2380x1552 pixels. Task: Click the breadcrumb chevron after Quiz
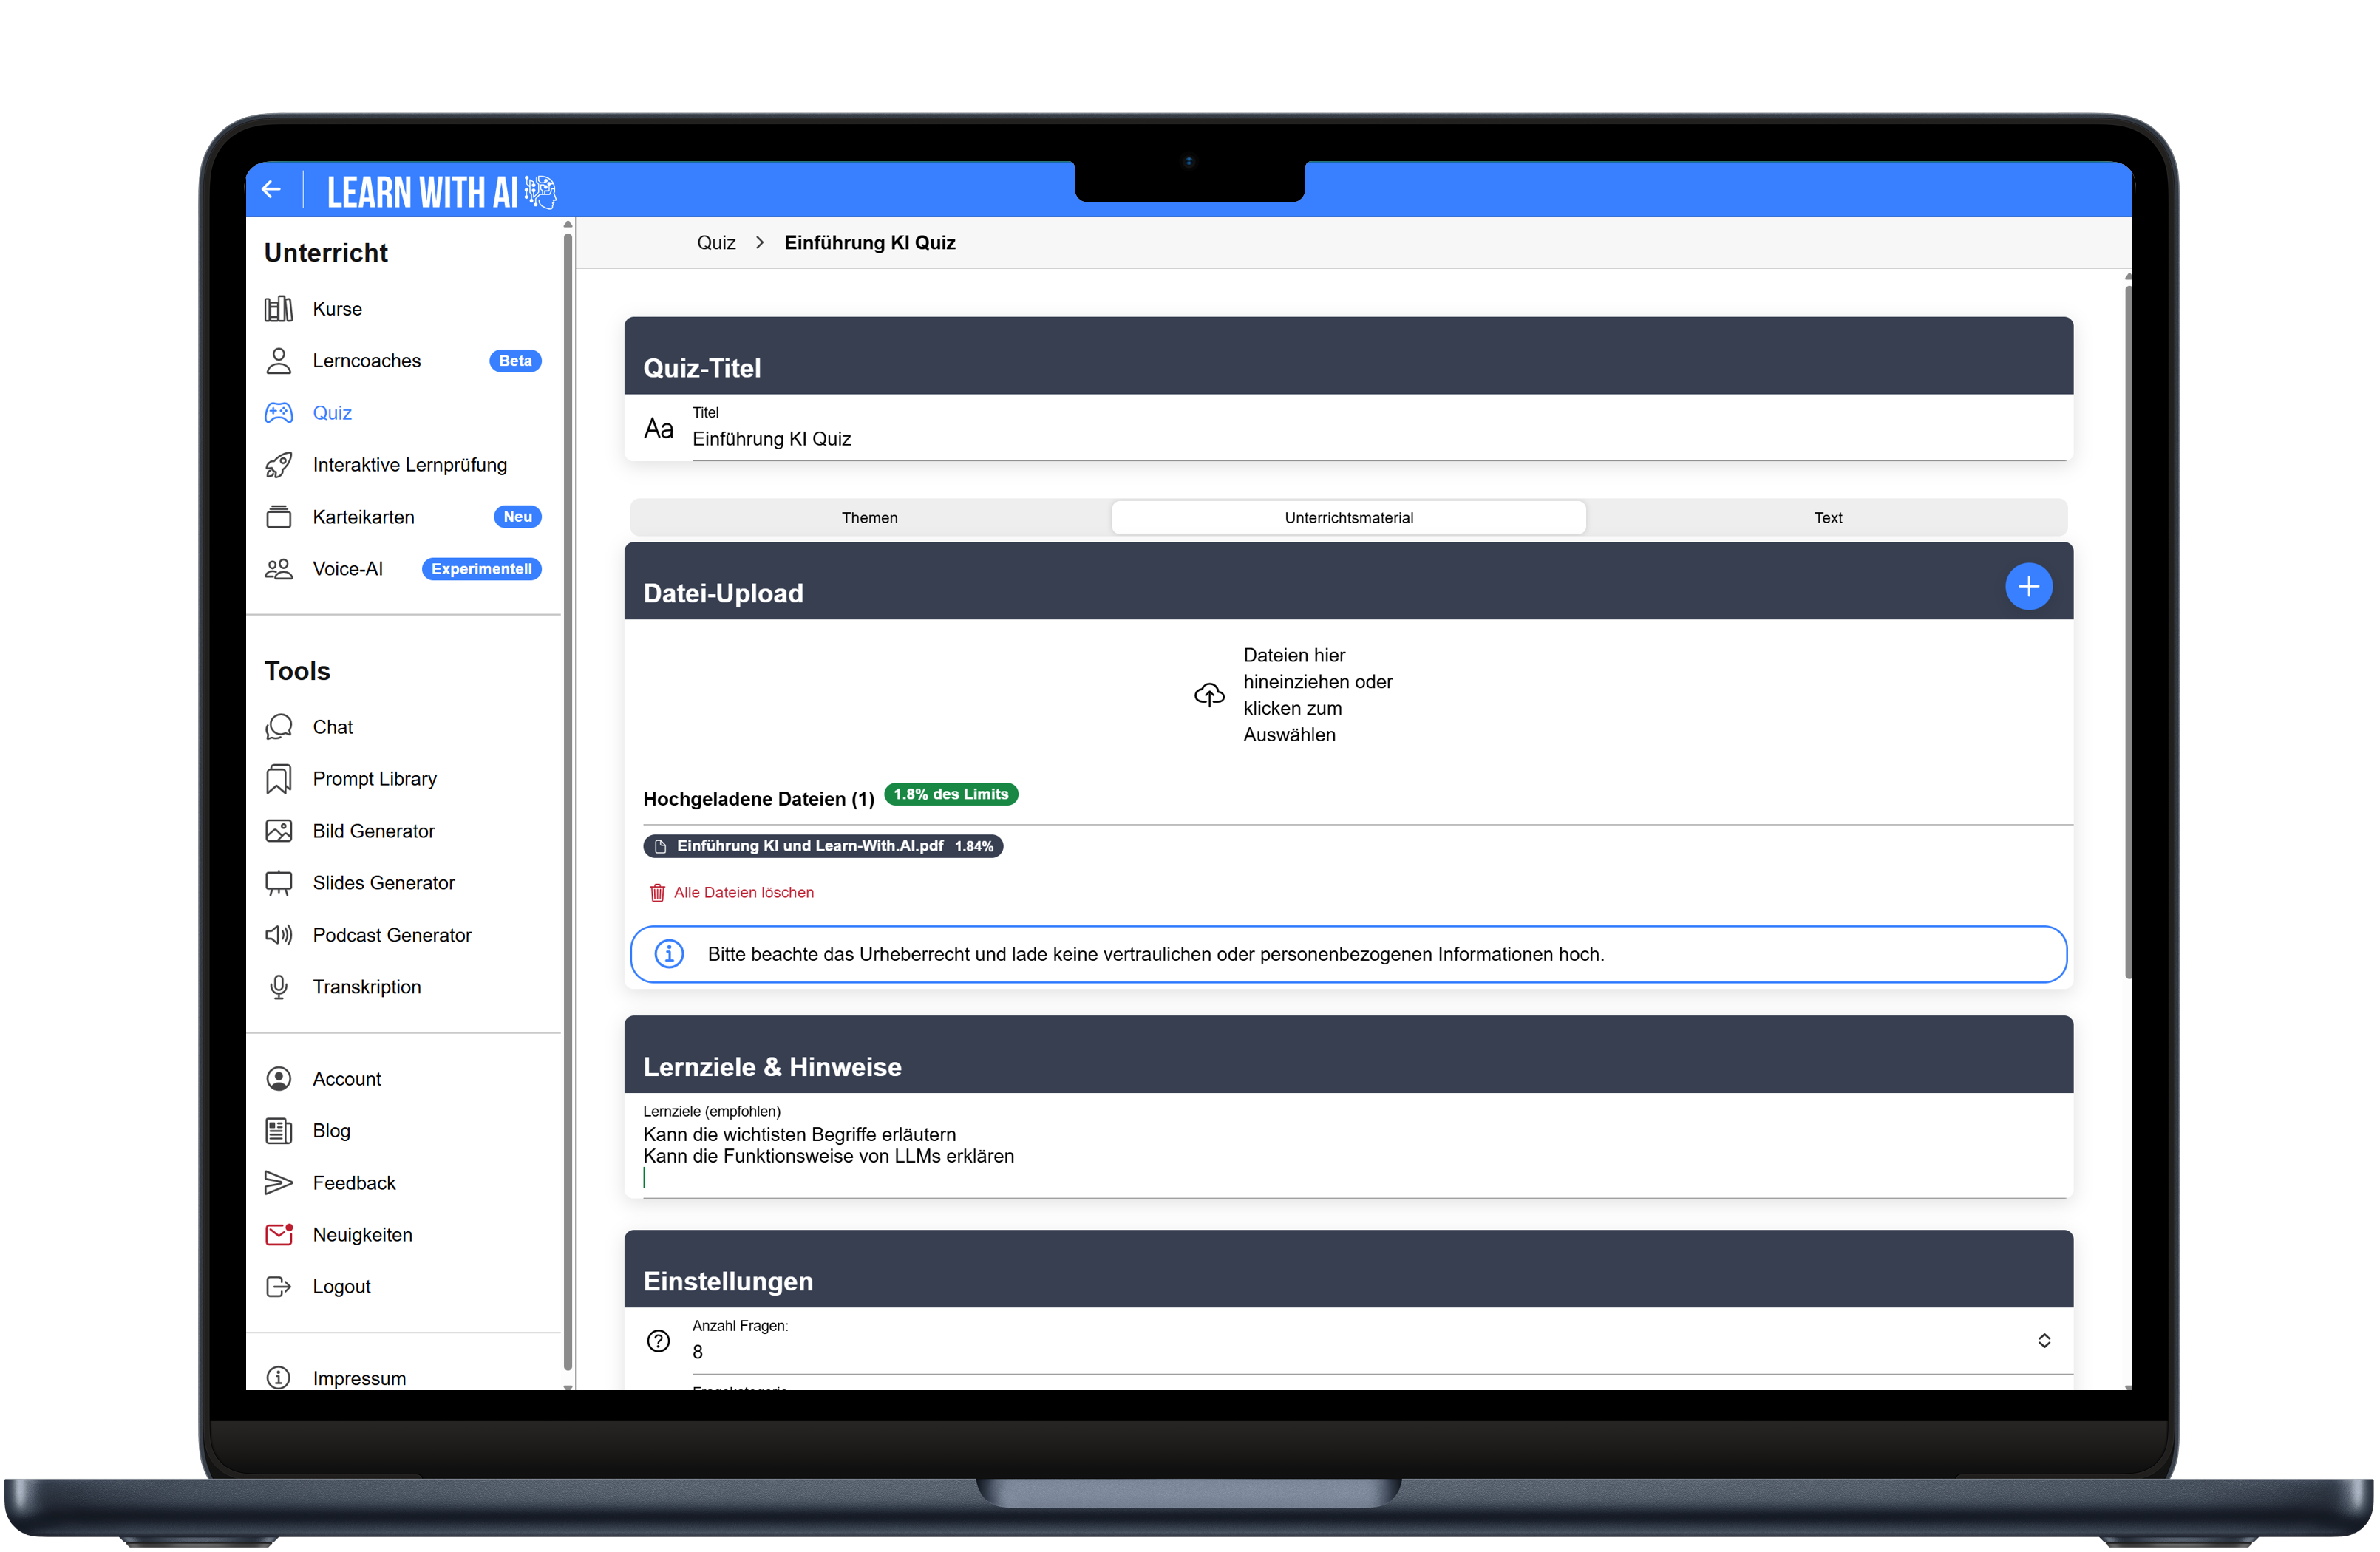pyautogui.click(x=760, y=243)
